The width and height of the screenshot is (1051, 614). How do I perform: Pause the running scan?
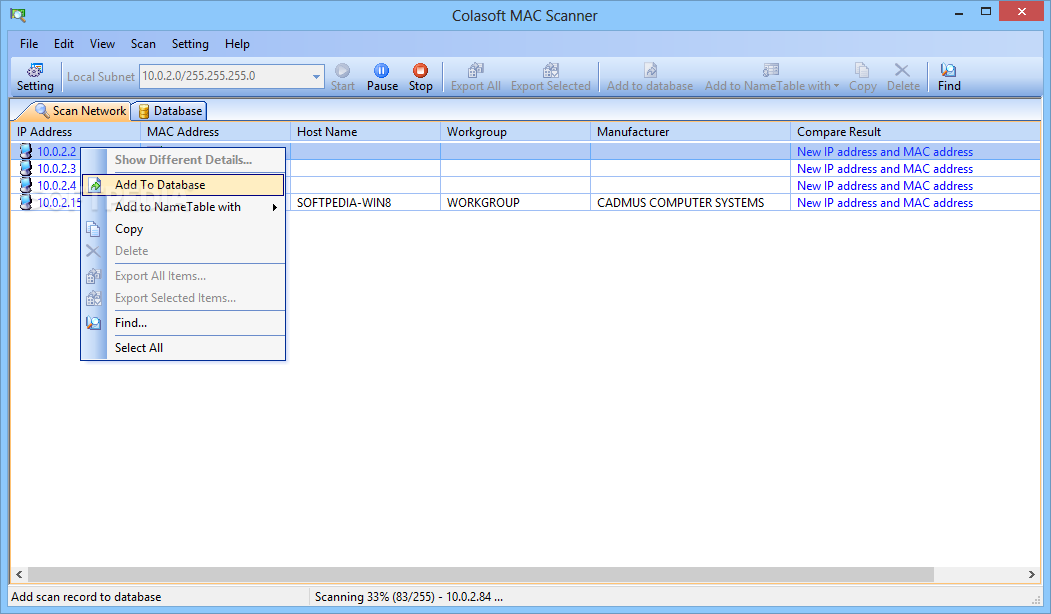(382, 77)
